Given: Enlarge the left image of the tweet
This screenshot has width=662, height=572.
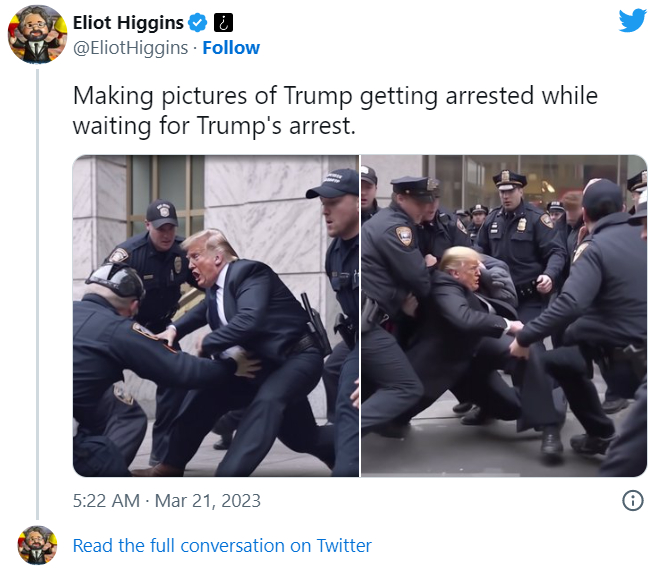Looking at the screenshot, I should (216, 316).
